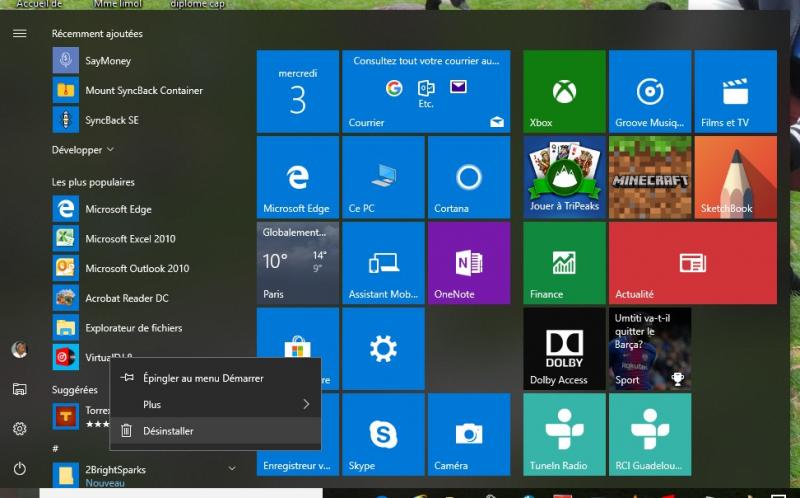
Task: Open the Plus submenu
Action: click(x=215, y=405)
